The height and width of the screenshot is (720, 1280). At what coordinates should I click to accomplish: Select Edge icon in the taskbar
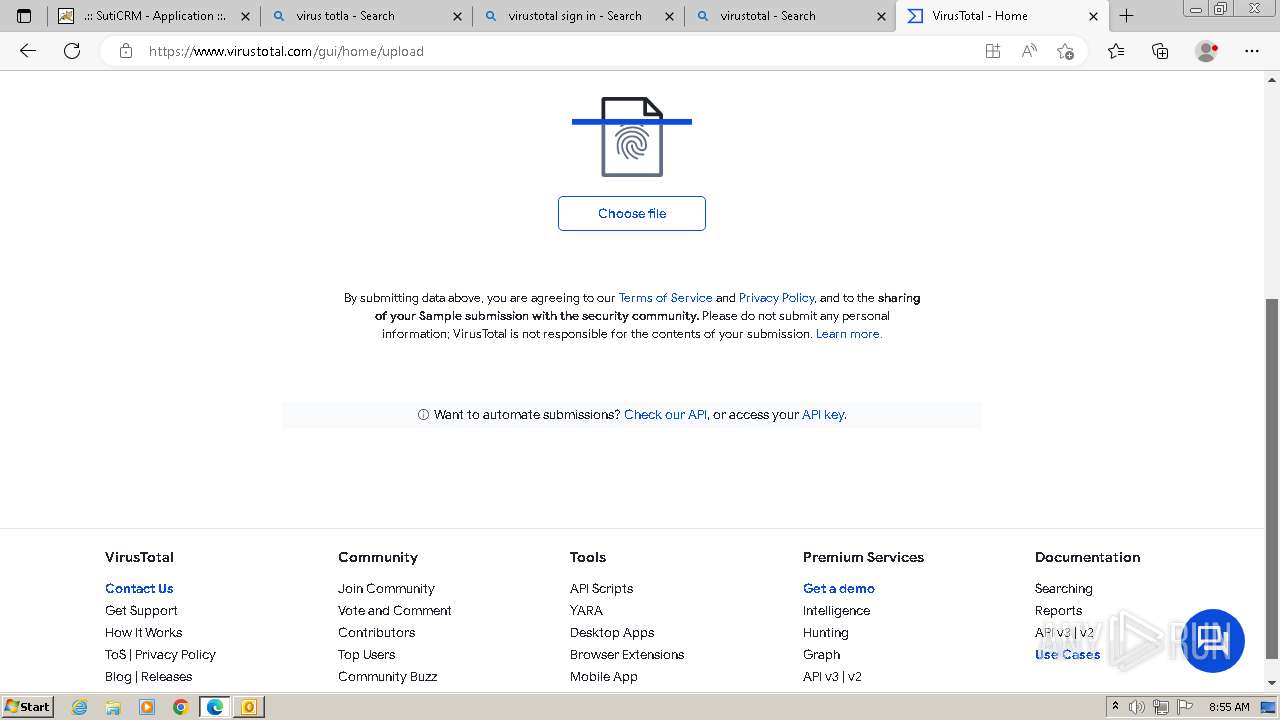point(214,707)
